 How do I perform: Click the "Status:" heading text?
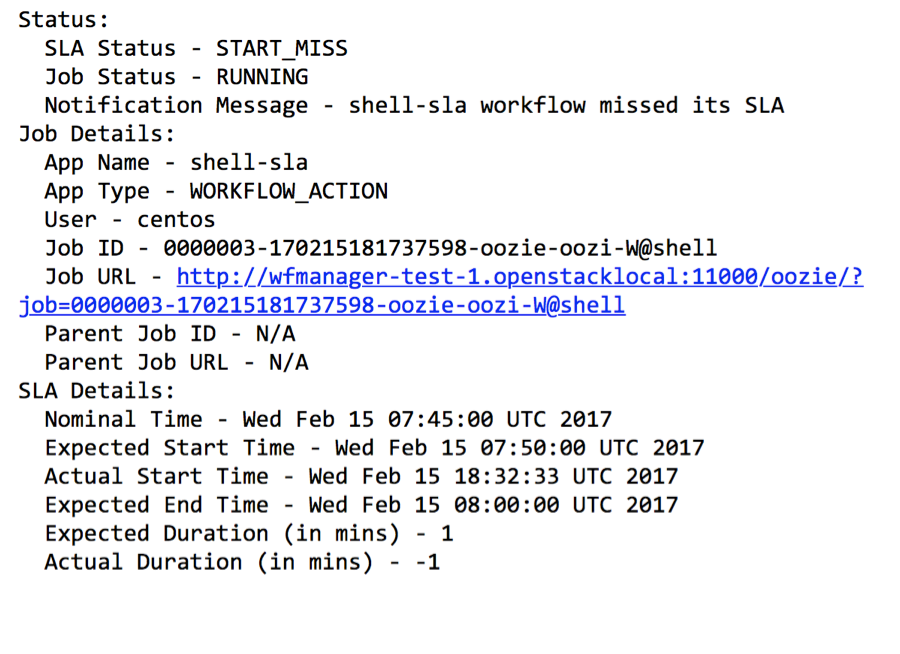64,19
